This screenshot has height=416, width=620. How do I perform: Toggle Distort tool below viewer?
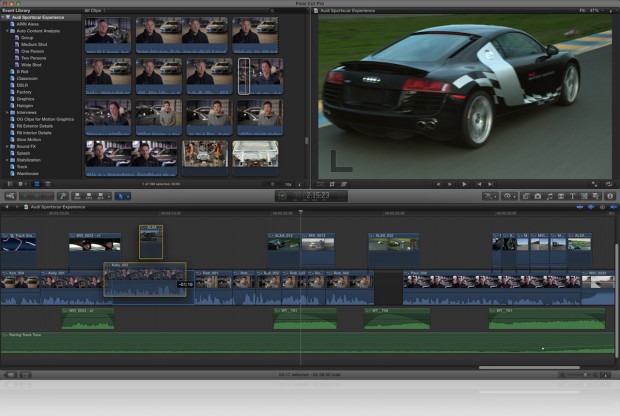[344, 184]
